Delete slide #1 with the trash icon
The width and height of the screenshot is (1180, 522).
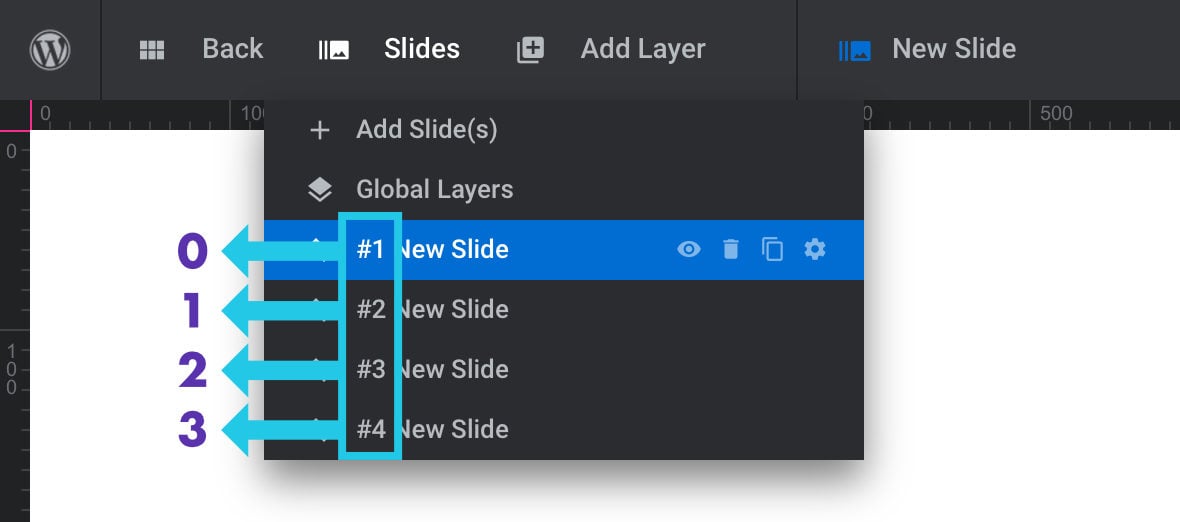coord(731,249)
